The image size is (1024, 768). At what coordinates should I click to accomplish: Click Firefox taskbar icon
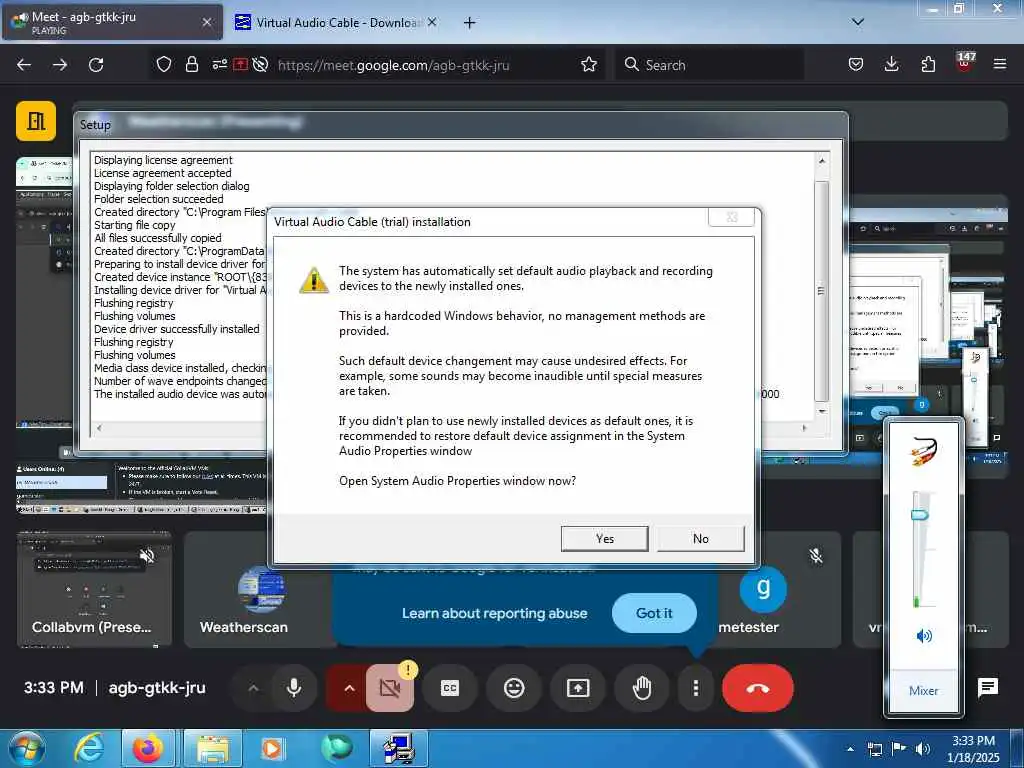tap(148, 748)
